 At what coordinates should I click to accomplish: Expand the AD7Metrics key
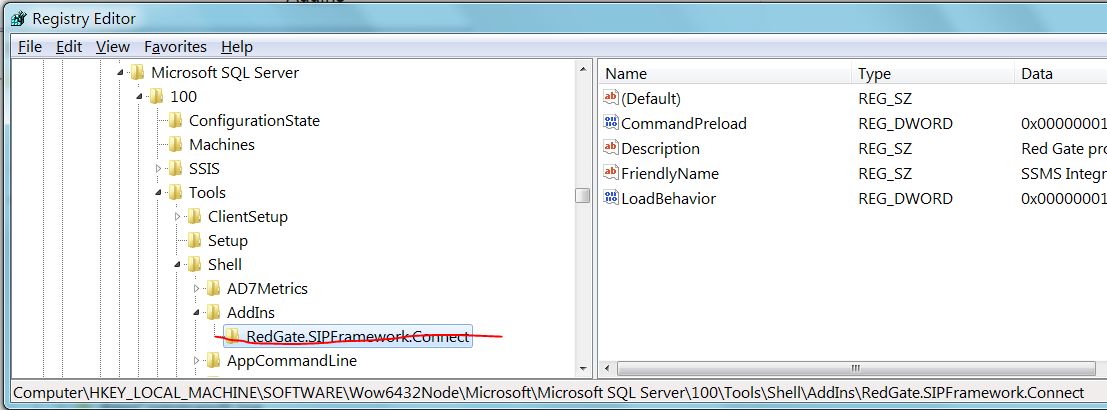[196, 289]
